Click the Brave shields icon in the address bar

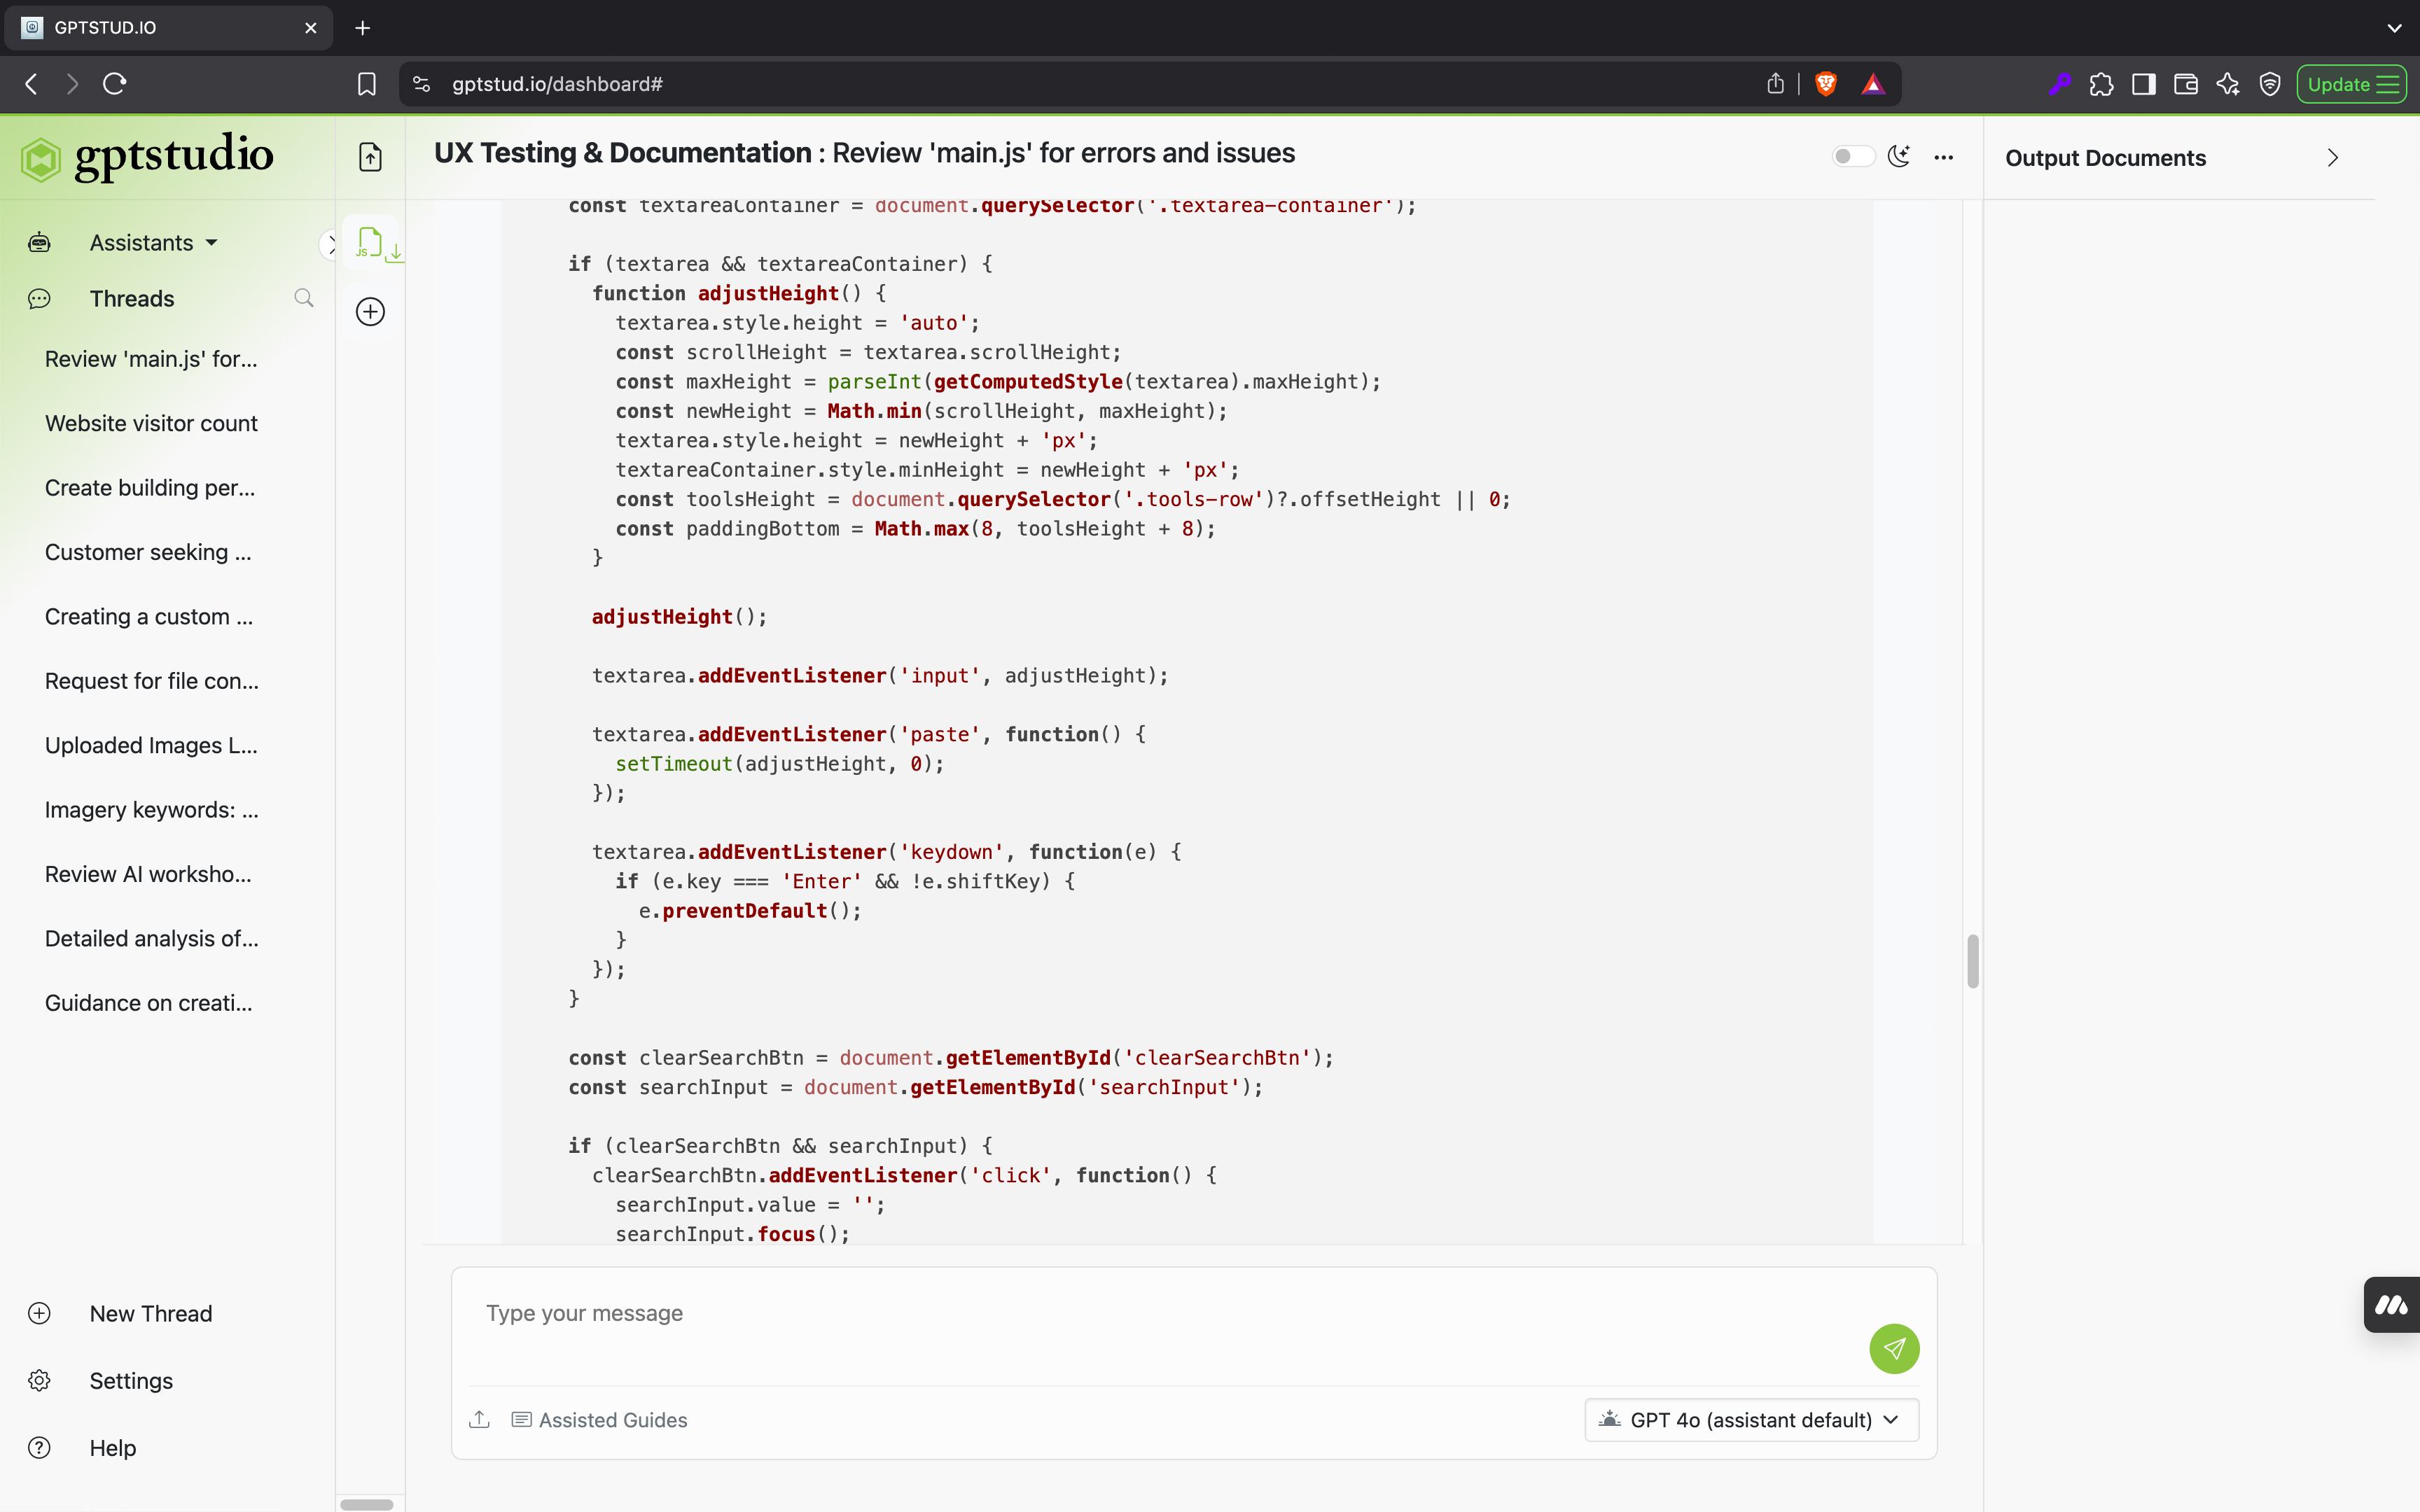coord(1825,84)
